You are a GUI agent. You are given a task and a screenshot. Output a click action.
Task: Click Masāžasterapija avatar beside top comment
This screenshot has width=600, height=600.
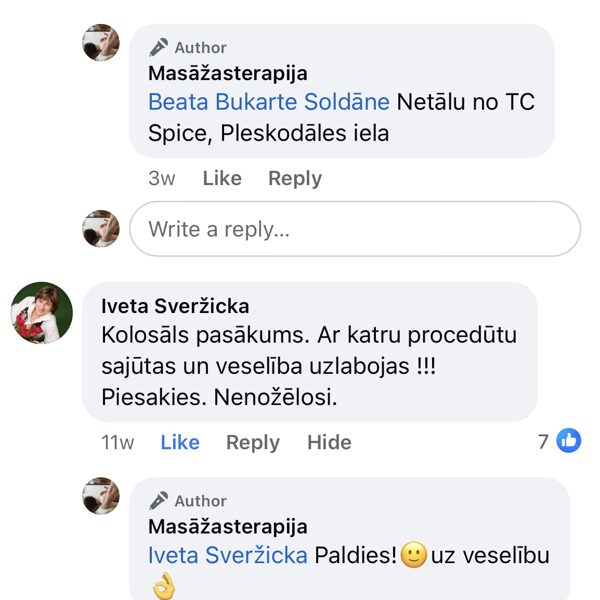(101, 43)
